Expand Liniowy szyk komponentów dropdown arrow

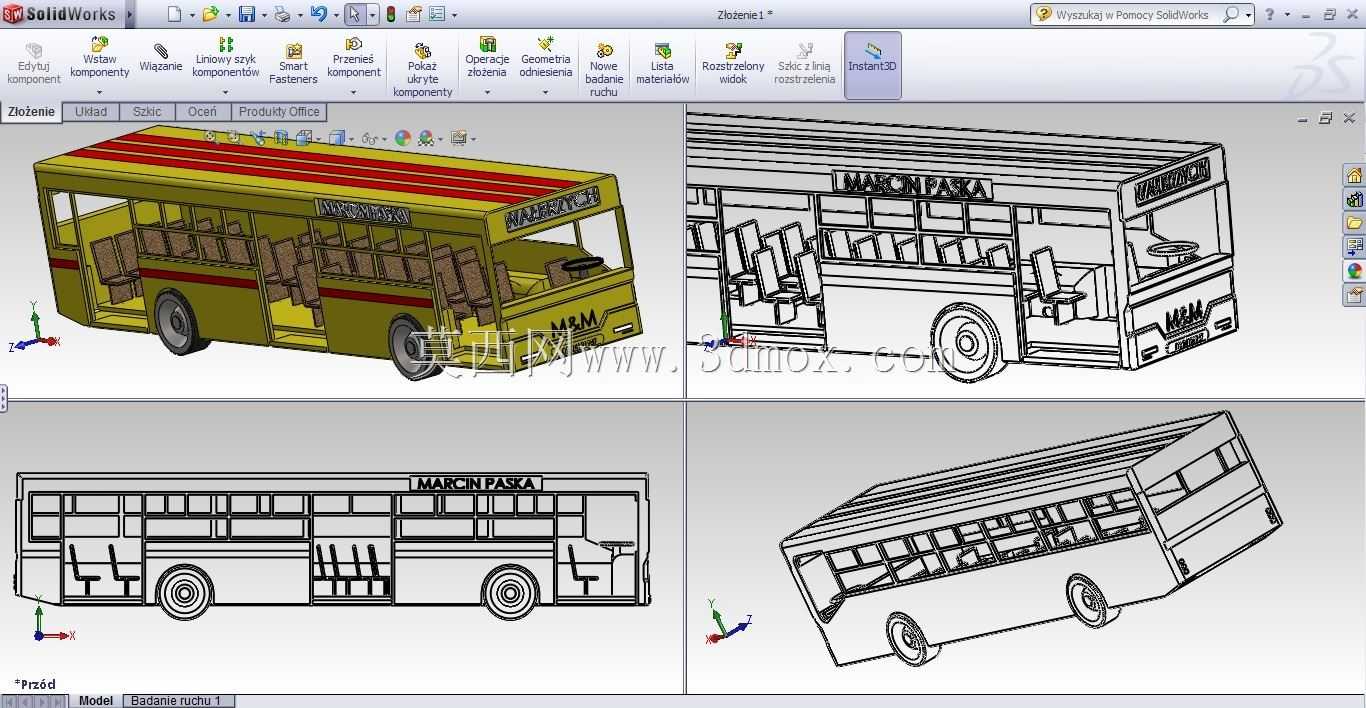pyautogui.click(x=226, y=92)
